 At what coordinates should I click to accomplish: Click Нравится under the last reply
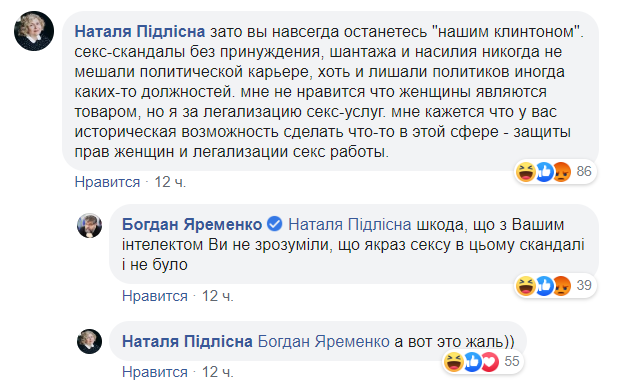coord(155,372)
